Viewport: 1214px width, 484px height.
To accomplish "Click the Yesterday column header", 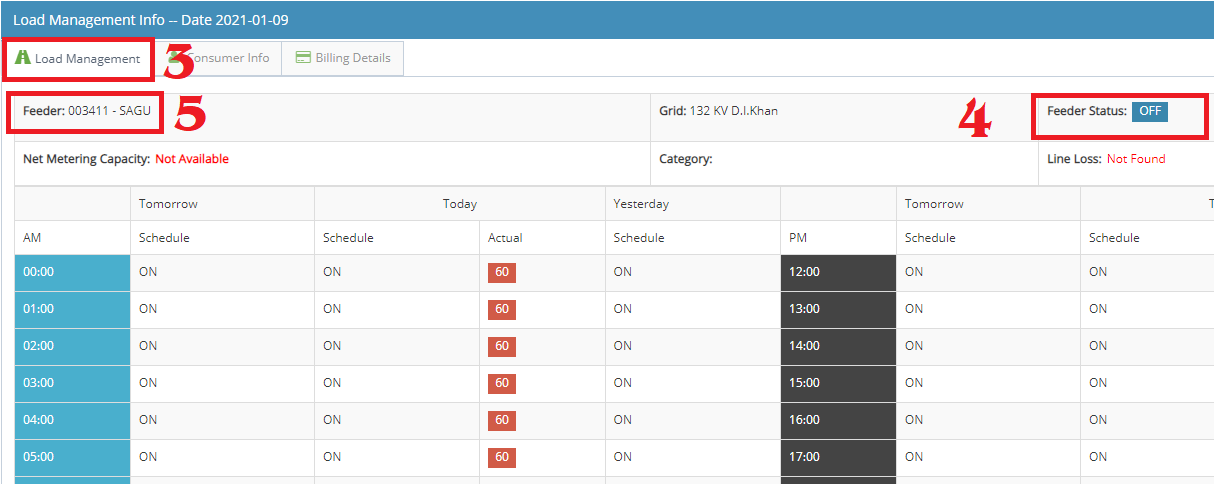I will (641, 204).
